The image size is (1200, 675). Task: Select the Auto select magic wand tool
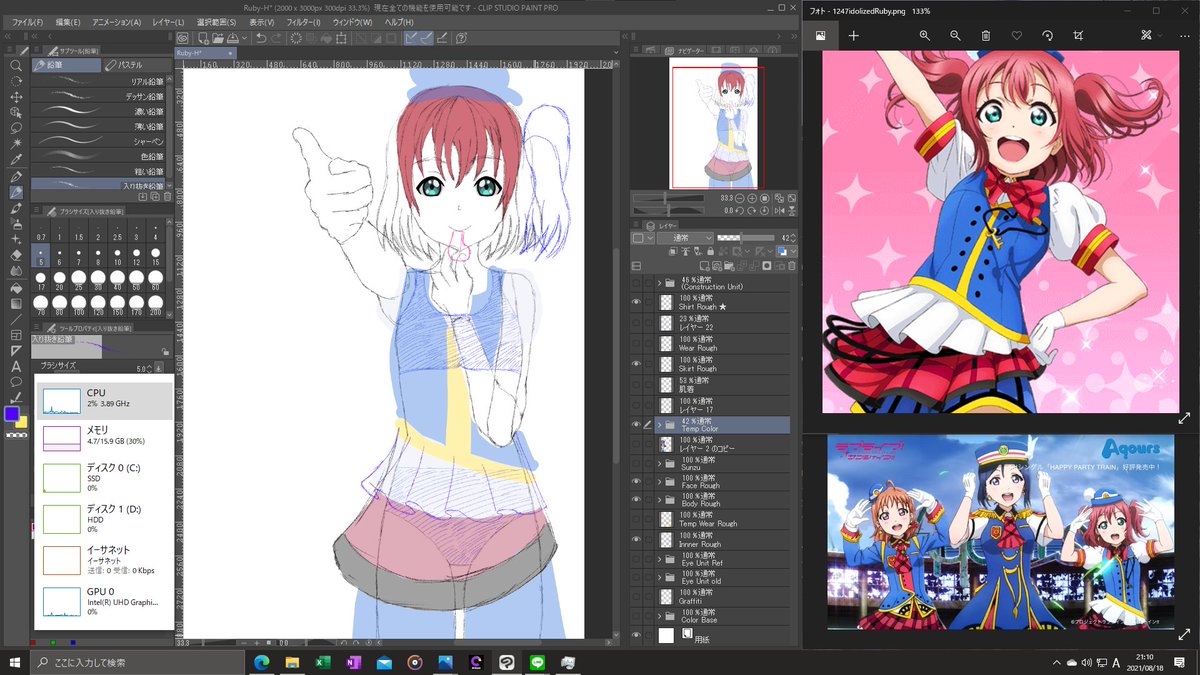tap(16, 144)
